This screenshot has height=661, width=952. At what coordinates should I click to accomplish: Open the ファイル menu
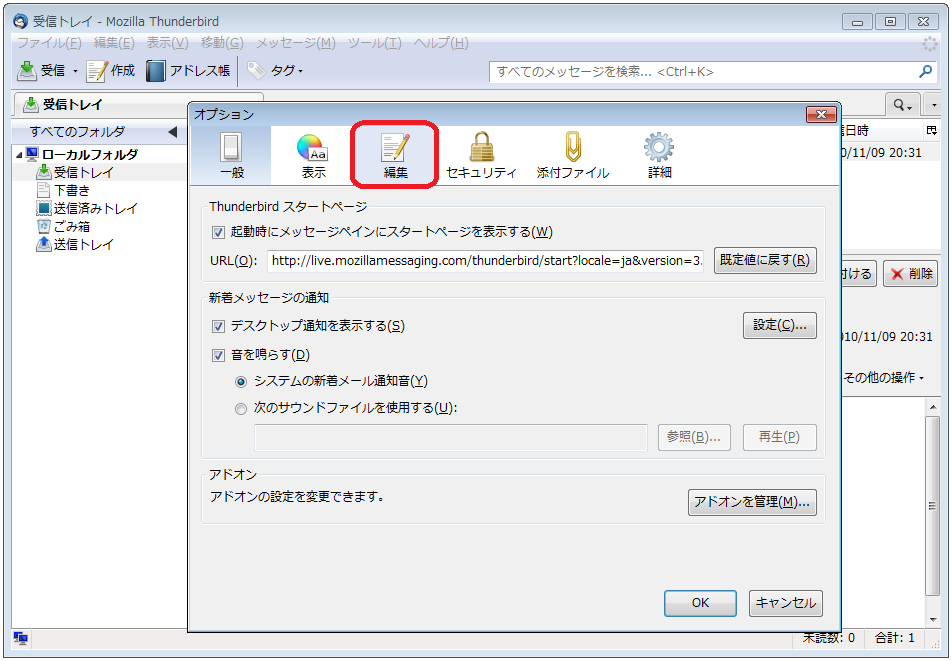click(x=49, y=43)
